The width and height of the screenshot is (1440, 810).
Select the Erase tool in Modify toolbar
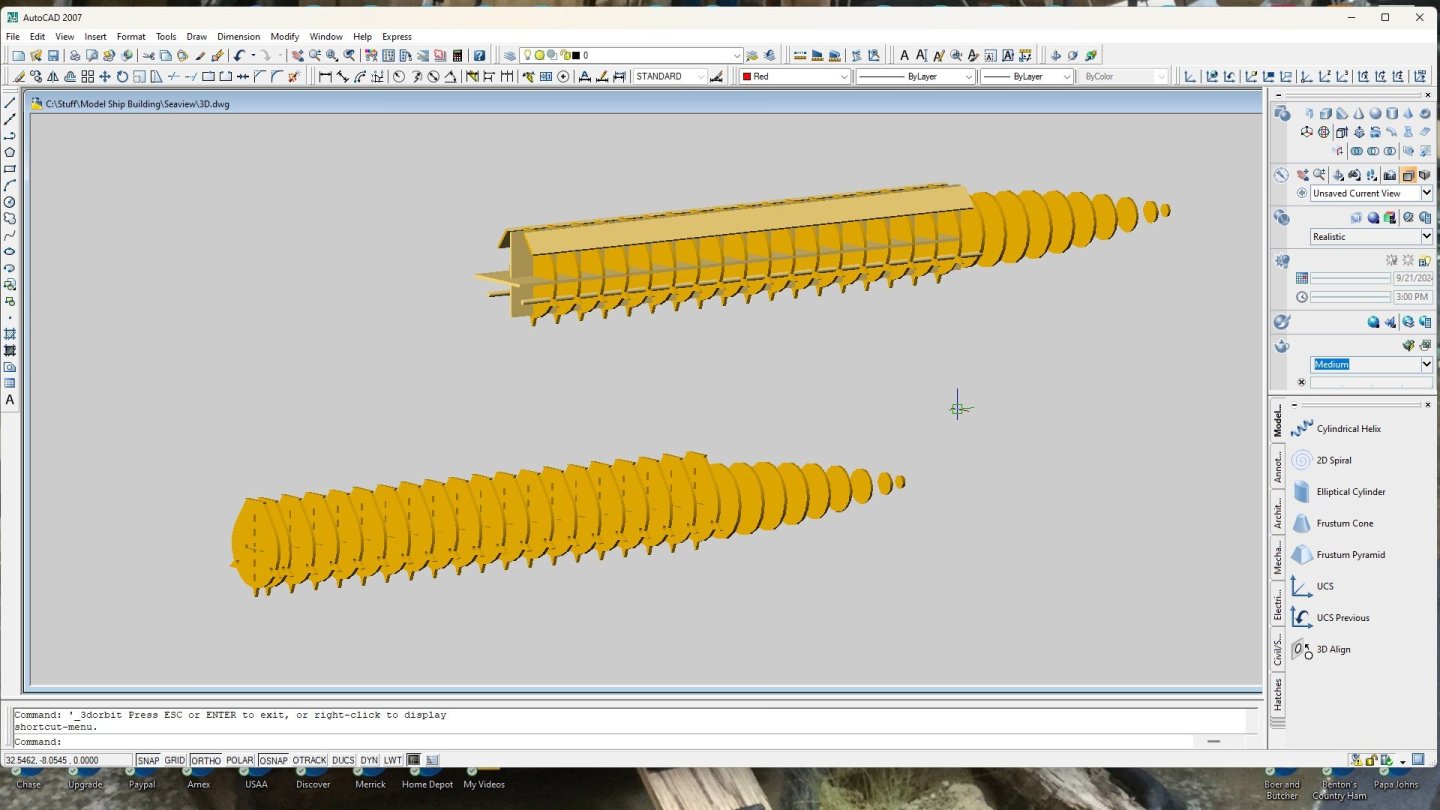pos(19,76)
